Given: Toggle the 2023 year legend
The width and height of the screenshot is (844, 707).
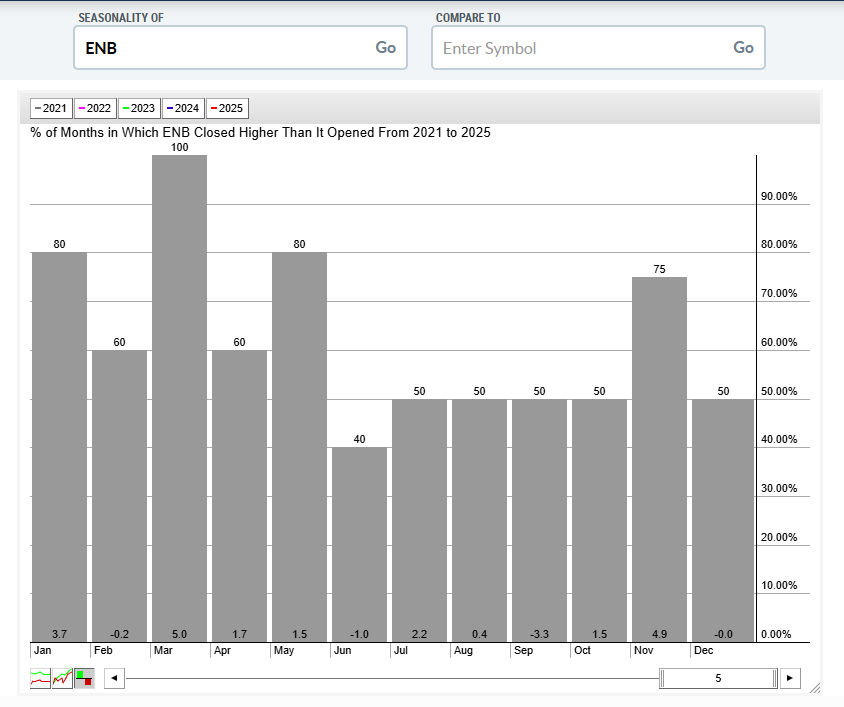Looking at the screenshot, I should (x=139, y=108).
